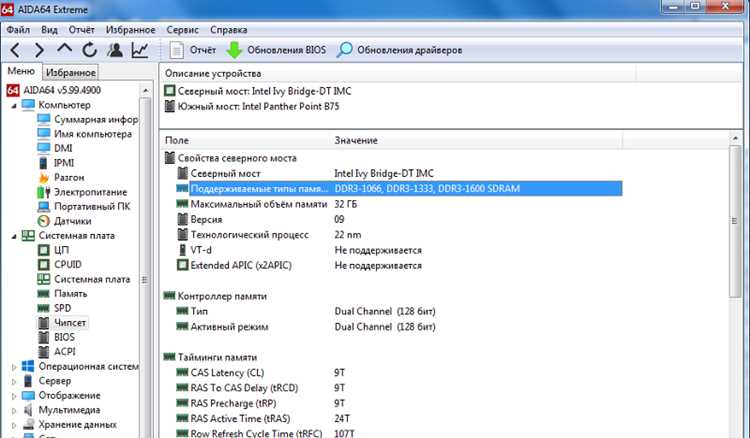The image size is (750, 438).
Task: Open the Справка menu
Action: pyautogui.click(x=229, y=30)
